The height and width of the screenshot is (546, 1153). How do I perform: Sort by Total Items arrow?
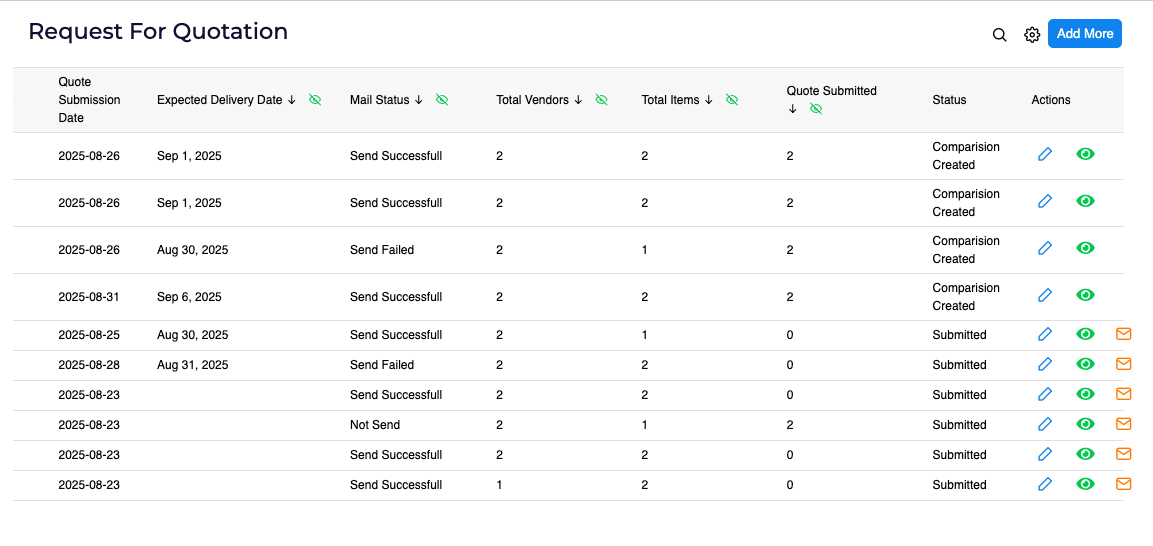tap(708, 100)
